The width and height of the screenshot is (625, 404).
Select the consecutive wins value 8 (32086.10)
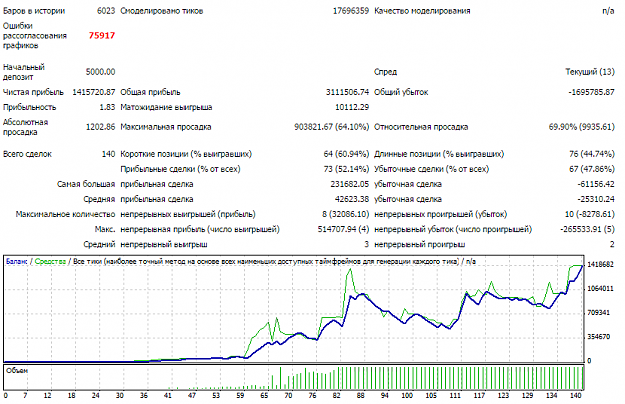pyautogui.click(x=346, y=214)
